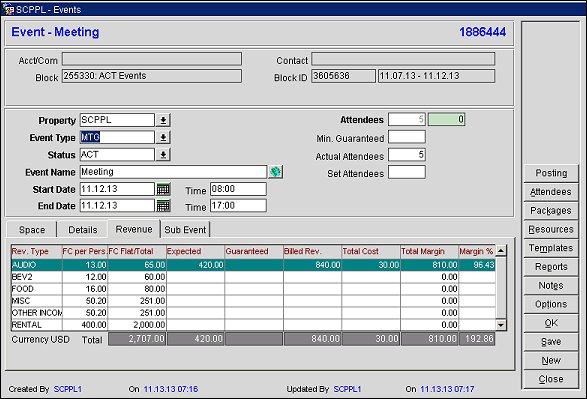The image size is (587, 399).
Task: Expand the Property dropdown
Action: (x=163, y=120)
